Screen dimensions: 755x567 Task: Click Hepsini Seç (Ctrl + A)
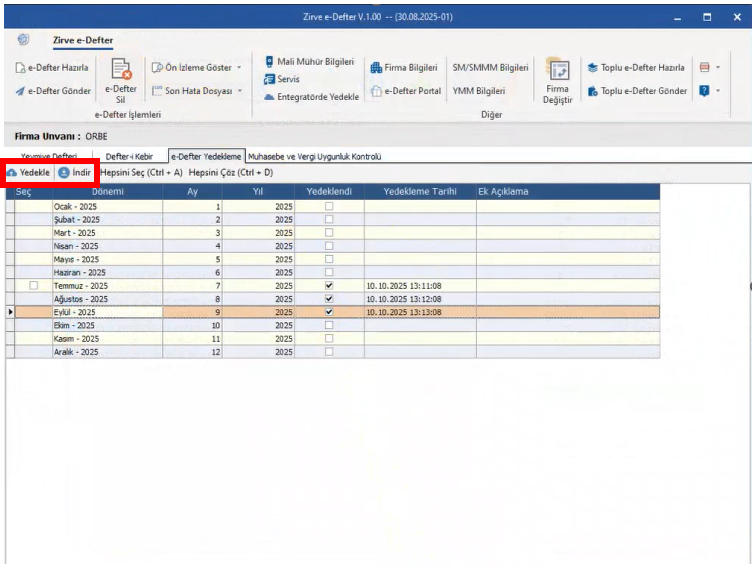pos(141,172)
